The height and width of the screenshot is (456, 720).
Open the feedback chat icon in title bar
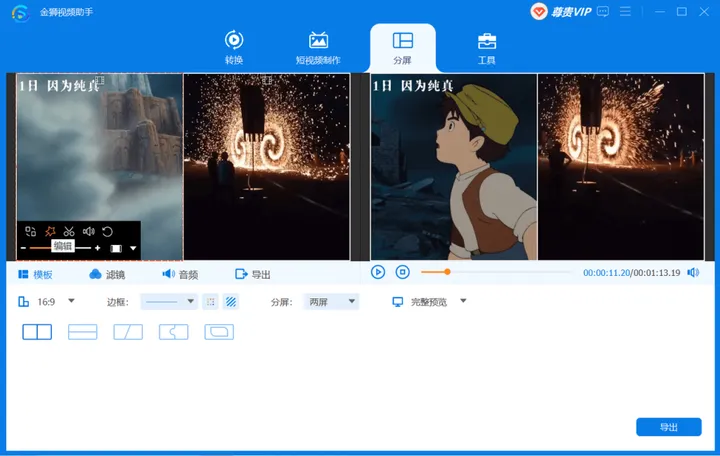[x=603, y=11]
